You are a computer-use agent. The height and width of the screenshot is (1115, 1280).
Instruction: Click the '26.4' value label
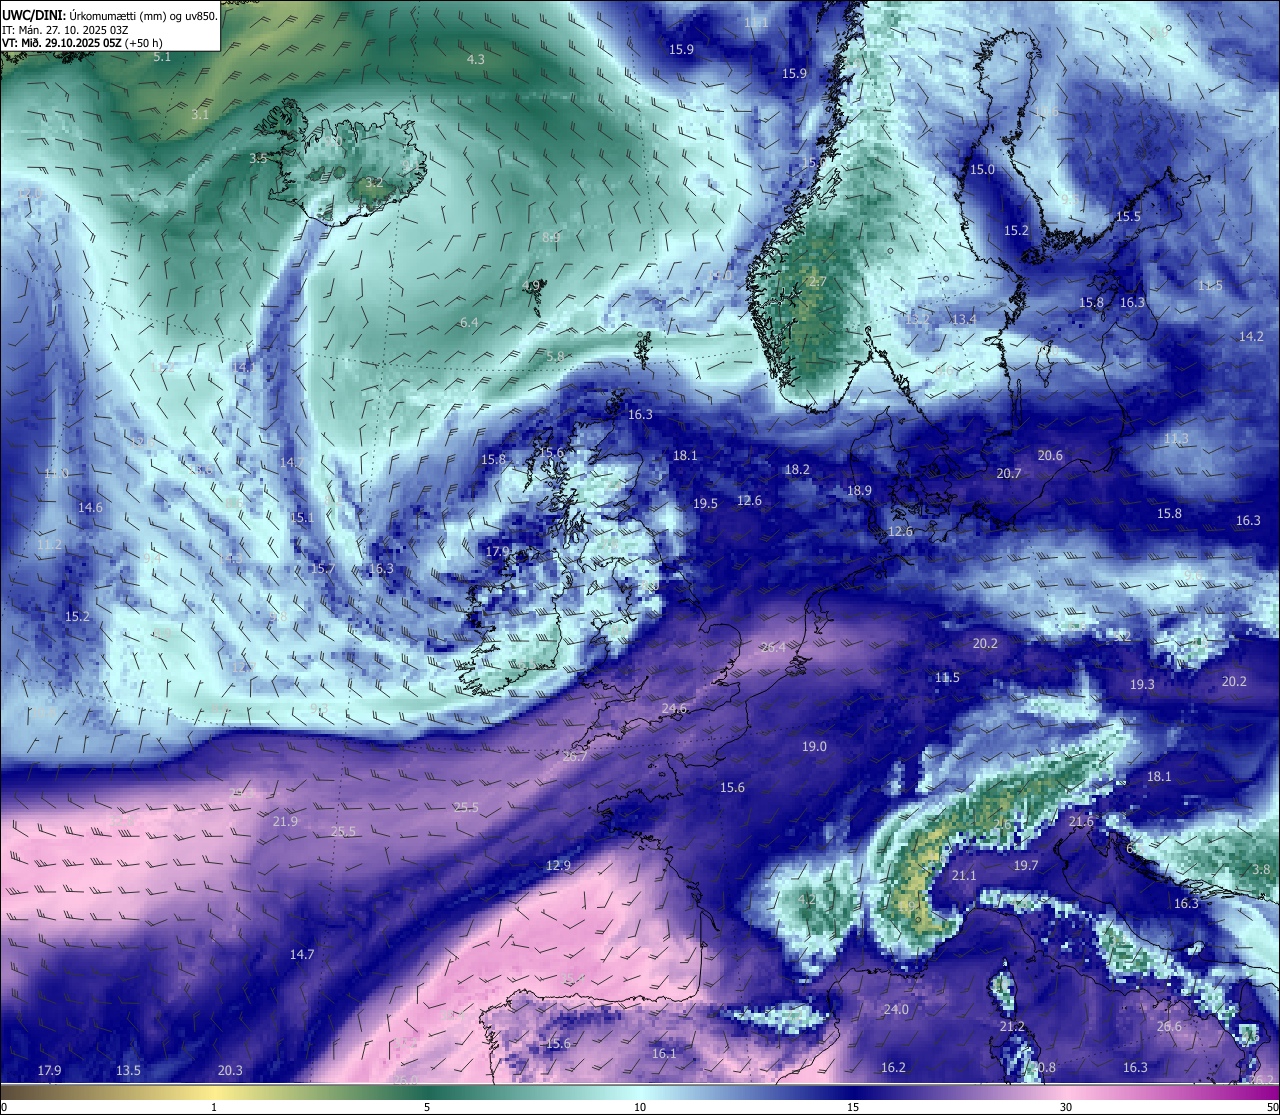[x=774, y=648]
